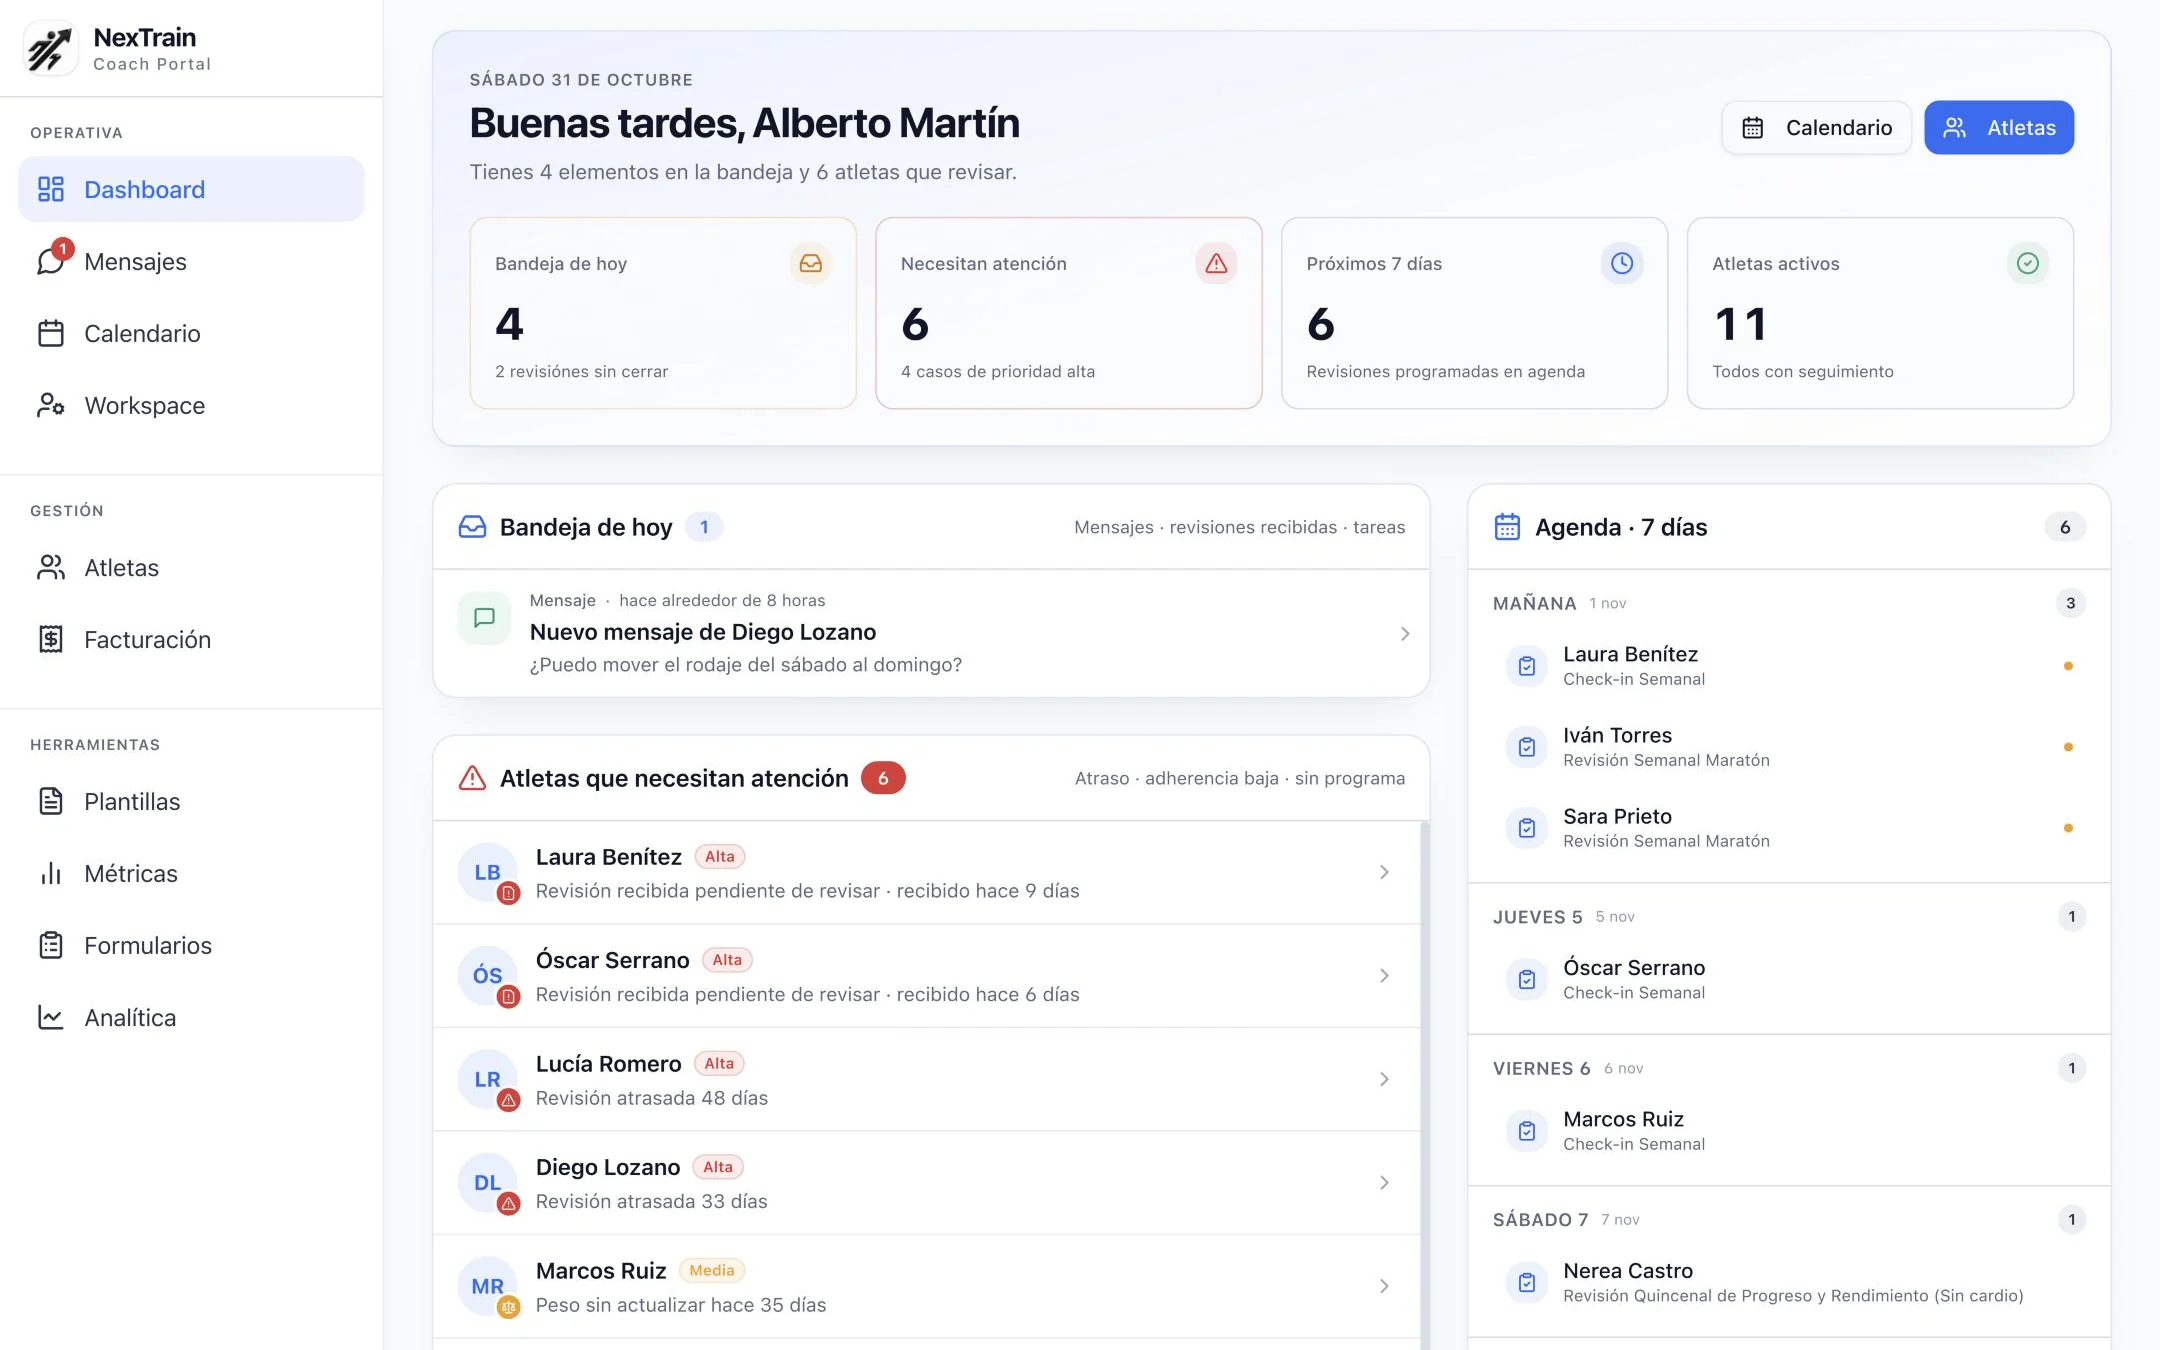The width and height of the screenshot is (2160, 1350).
Task: Click the green message icon for Diego Lozano's message
Action: click(x=484, y=618)
